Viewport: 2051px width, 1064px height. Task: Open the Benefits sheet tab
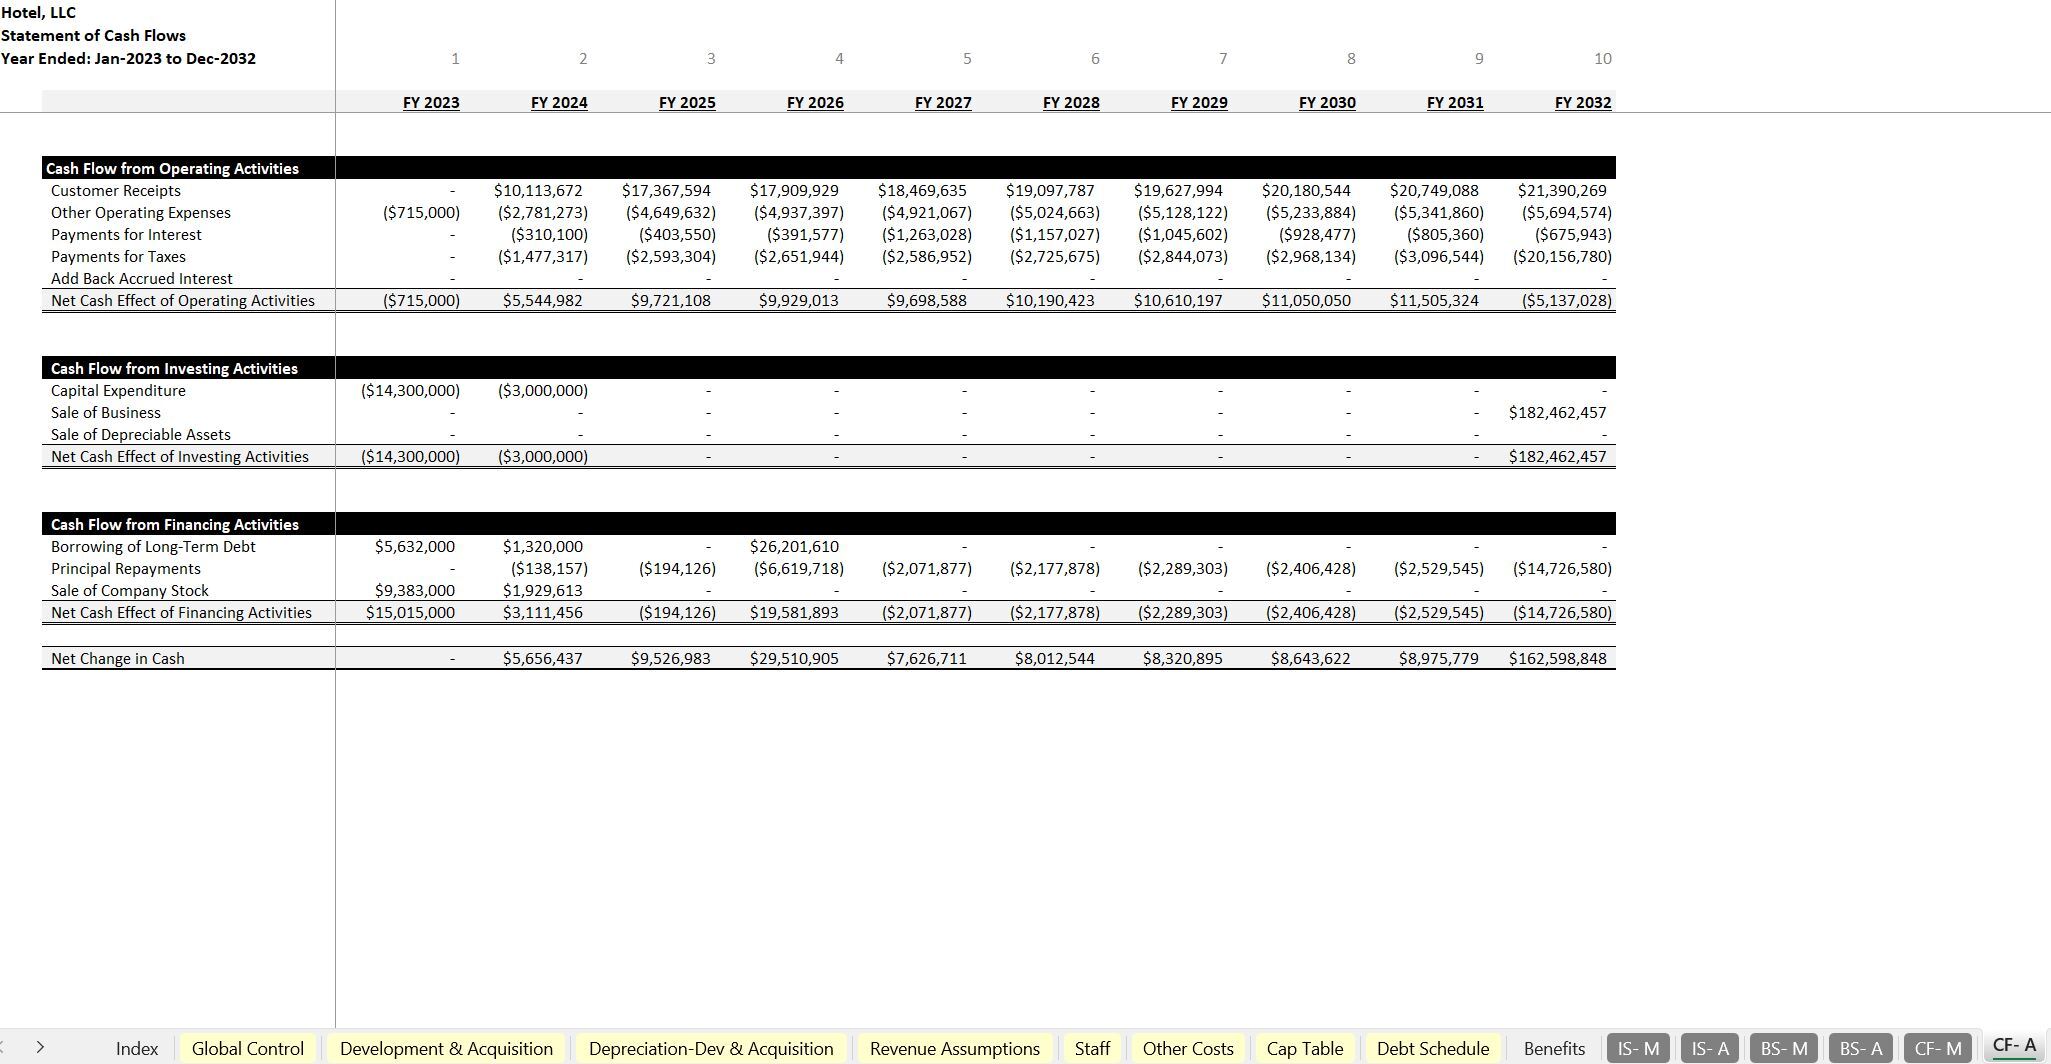click(1554, 1048)
